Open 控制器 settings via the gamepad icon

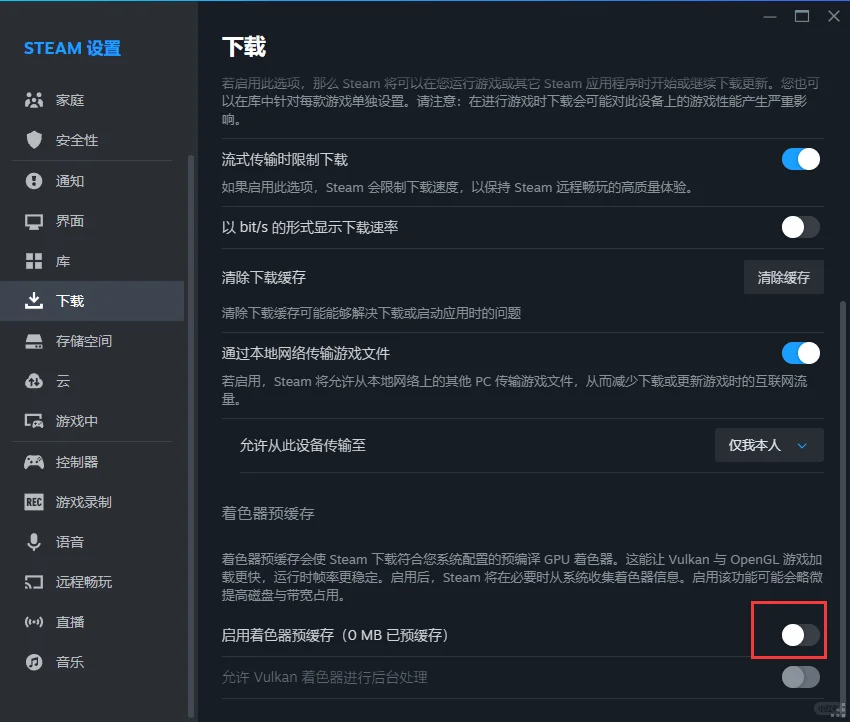(35, 461)
